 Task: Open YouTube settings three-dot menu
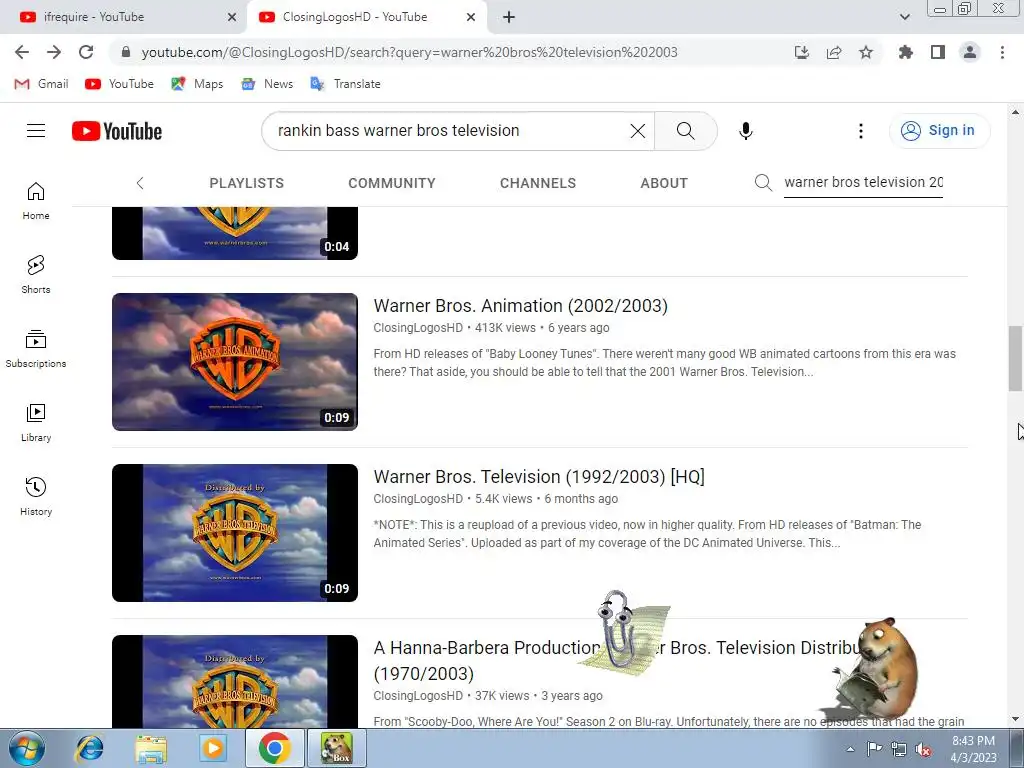pyautogui.click(x=860, y=131)
